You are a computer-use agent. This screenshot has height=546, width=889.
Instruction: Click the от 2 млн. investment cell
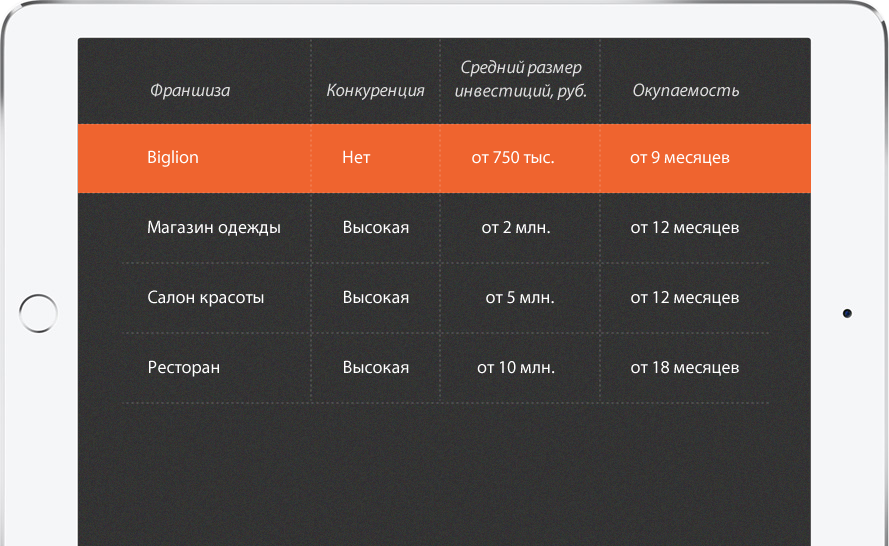pos(516,228)
